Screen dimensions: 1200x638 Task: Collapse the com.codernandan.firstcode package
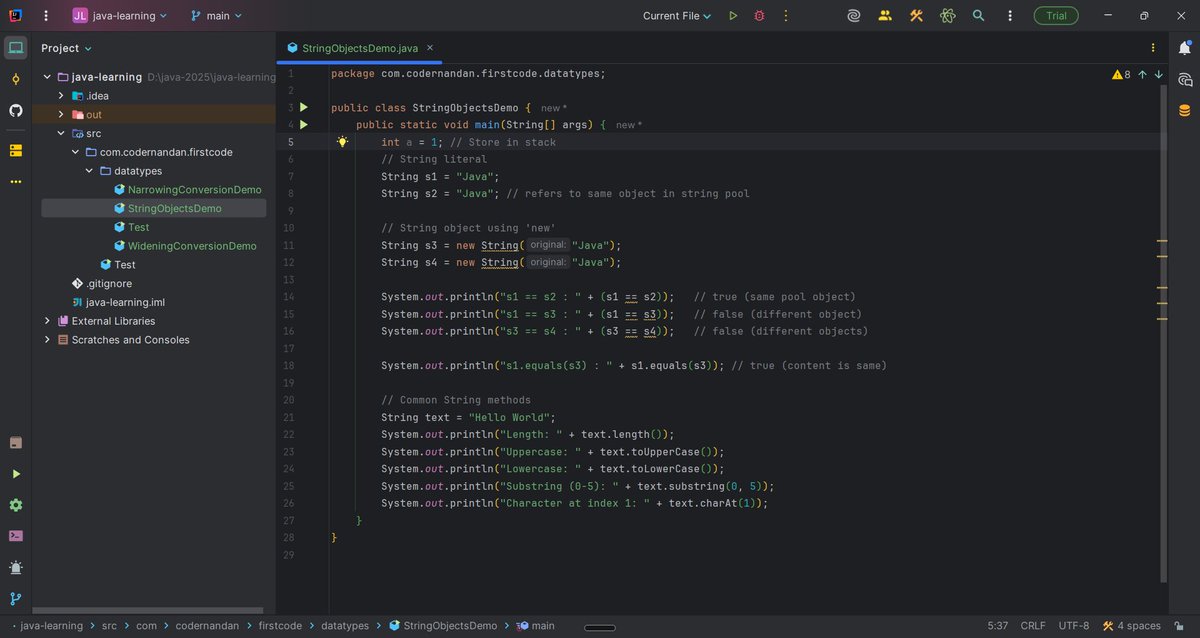[74, 152]
